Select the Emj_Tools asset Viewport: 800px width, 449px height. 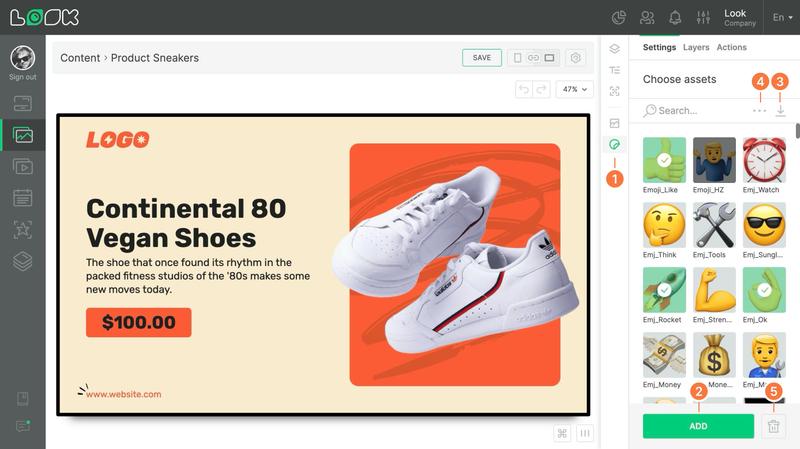[x=714, y=225]
